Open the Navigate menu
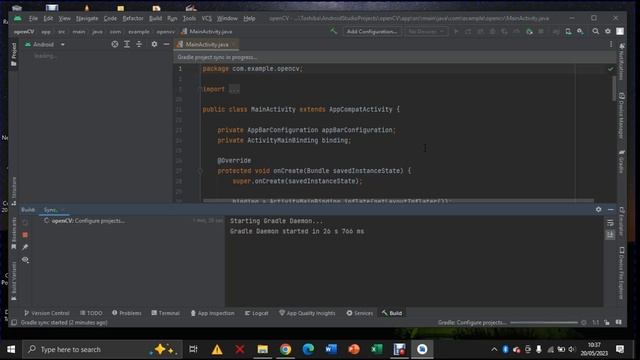The width and height of the screenshot is (640, 360). pyautogui.click(x=87, y=18)
